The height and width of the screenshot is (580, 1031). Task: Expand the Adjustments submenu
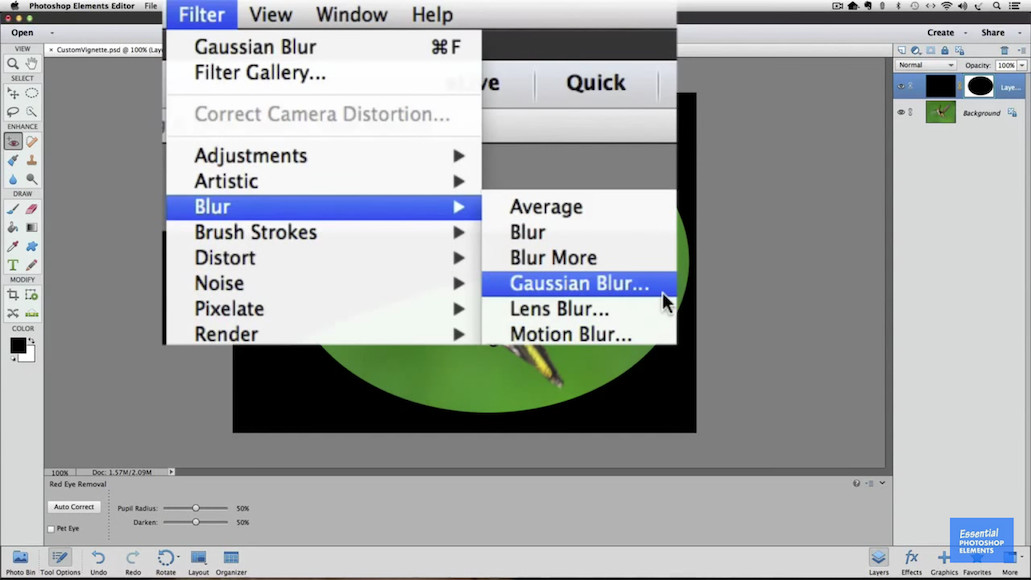pyautogui.click(x=324, y=156)
